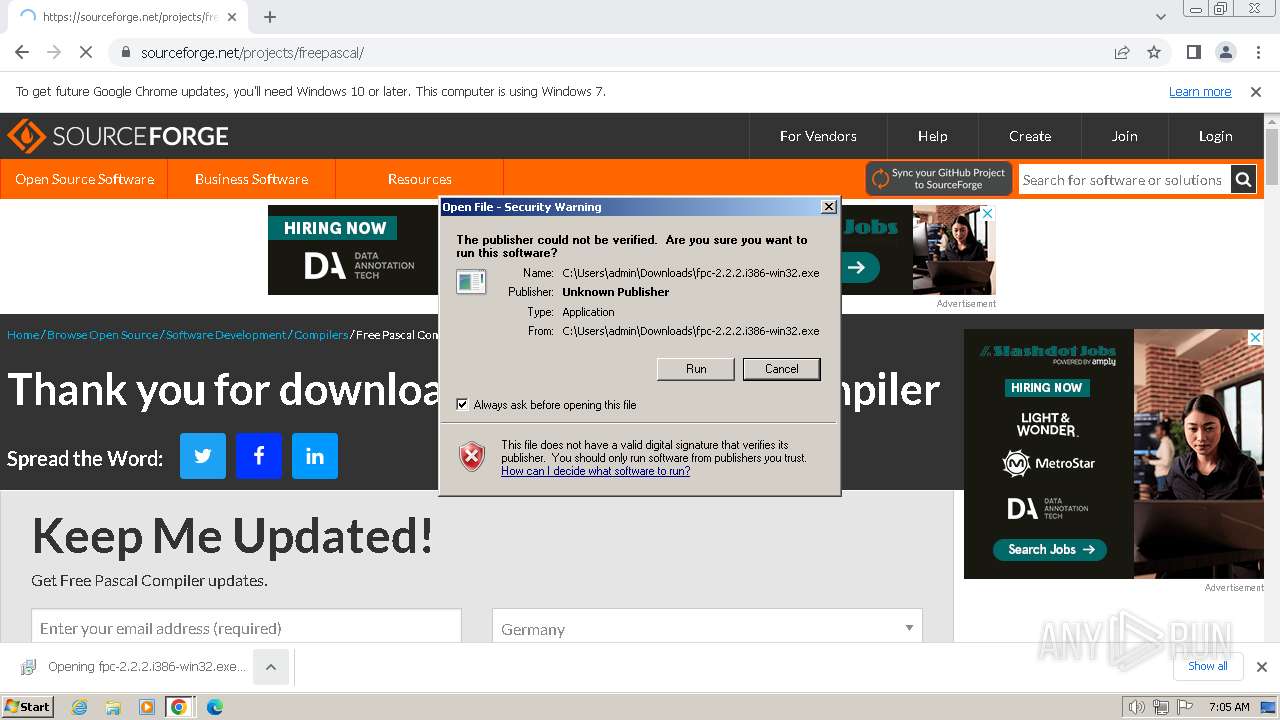Open the Germany country dropdown
This screenshot has height=720, width=1280.
click(707, 629)
